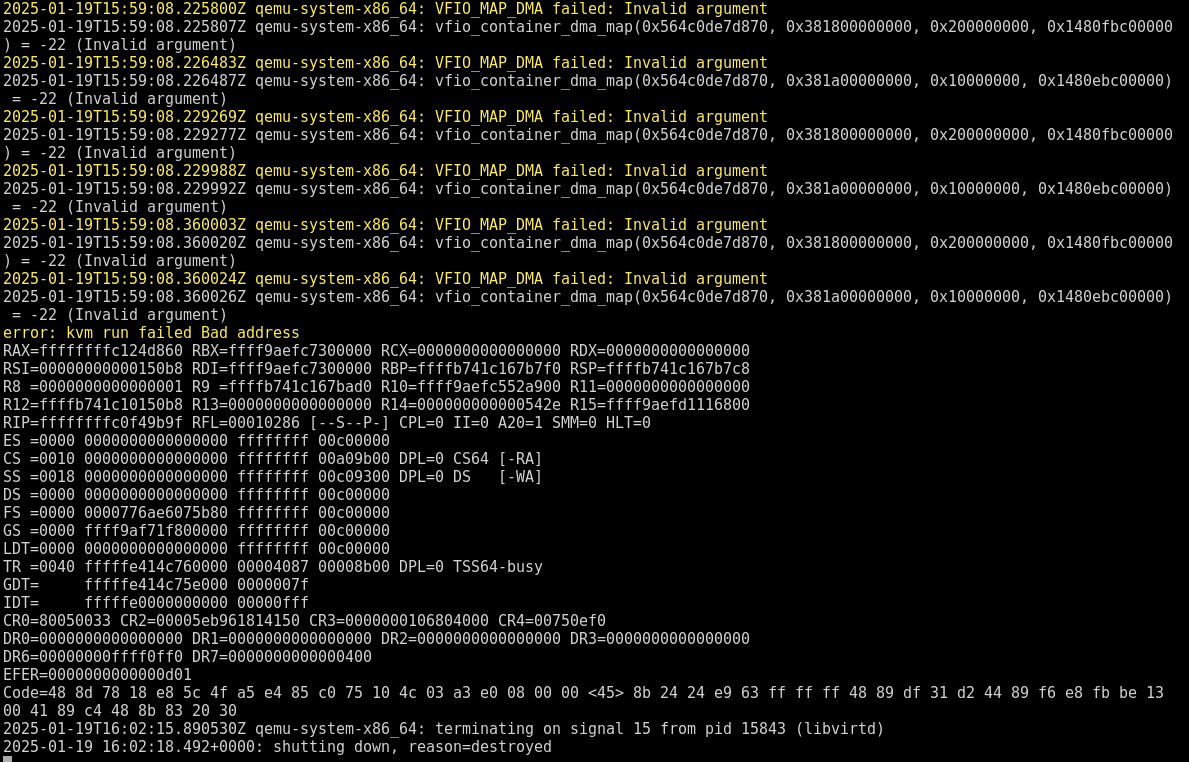Viewport: 1189px width, 762px height.
Task: Select the EFER=0000000000000d01 value
Action: coord(97,675)
